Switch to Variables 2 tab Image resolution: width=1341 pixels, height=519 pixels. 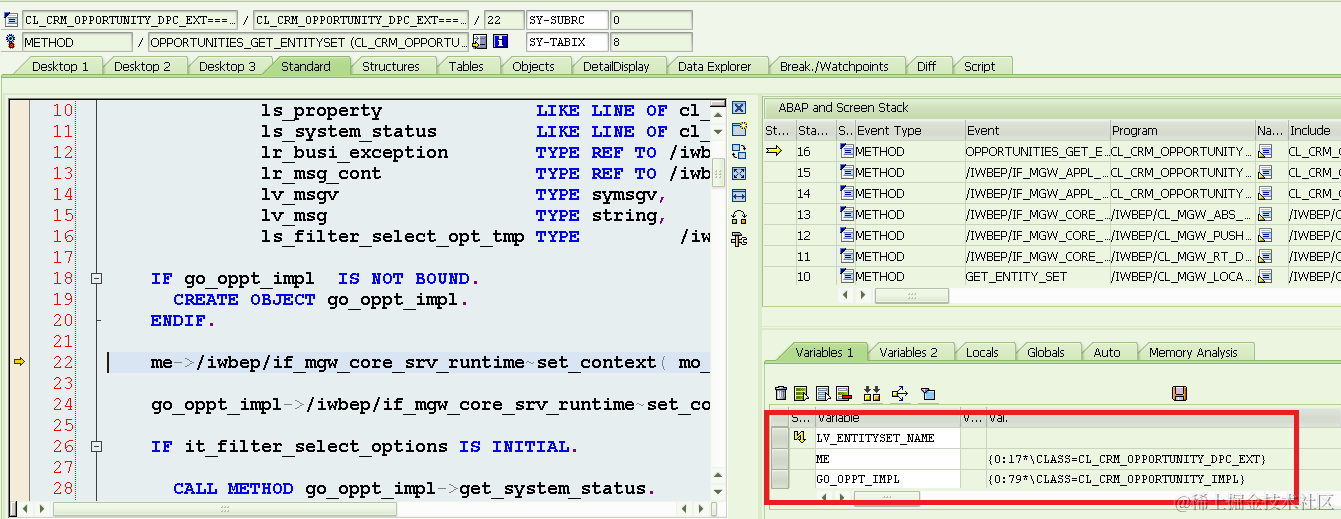click(909, 352)
